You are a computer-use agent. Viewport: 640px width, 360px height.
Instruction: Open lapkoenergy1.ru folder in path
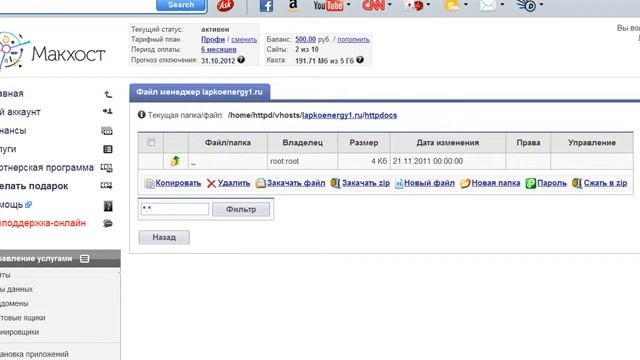pyautogui.click(x=332, y=115)
